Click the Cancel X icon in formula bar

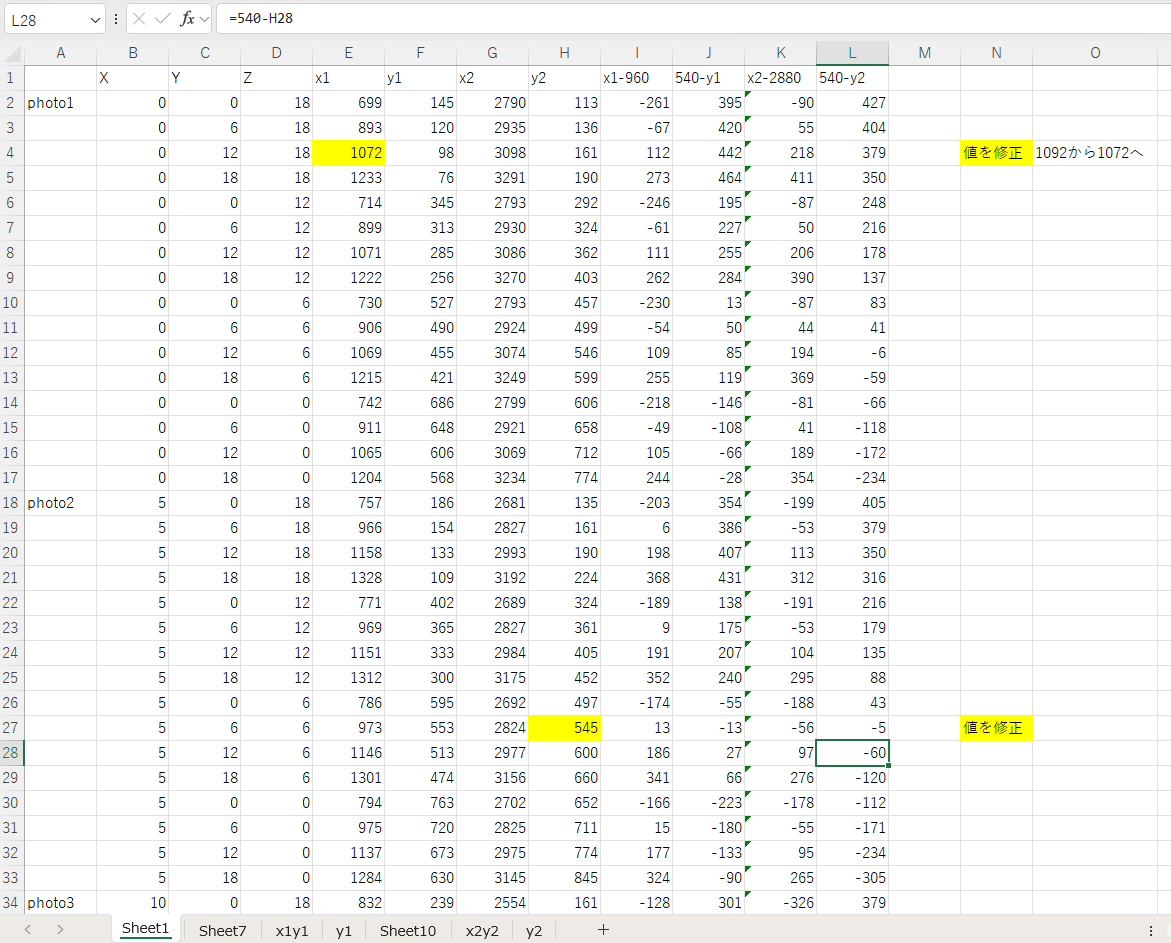click(x=139, y=19)
